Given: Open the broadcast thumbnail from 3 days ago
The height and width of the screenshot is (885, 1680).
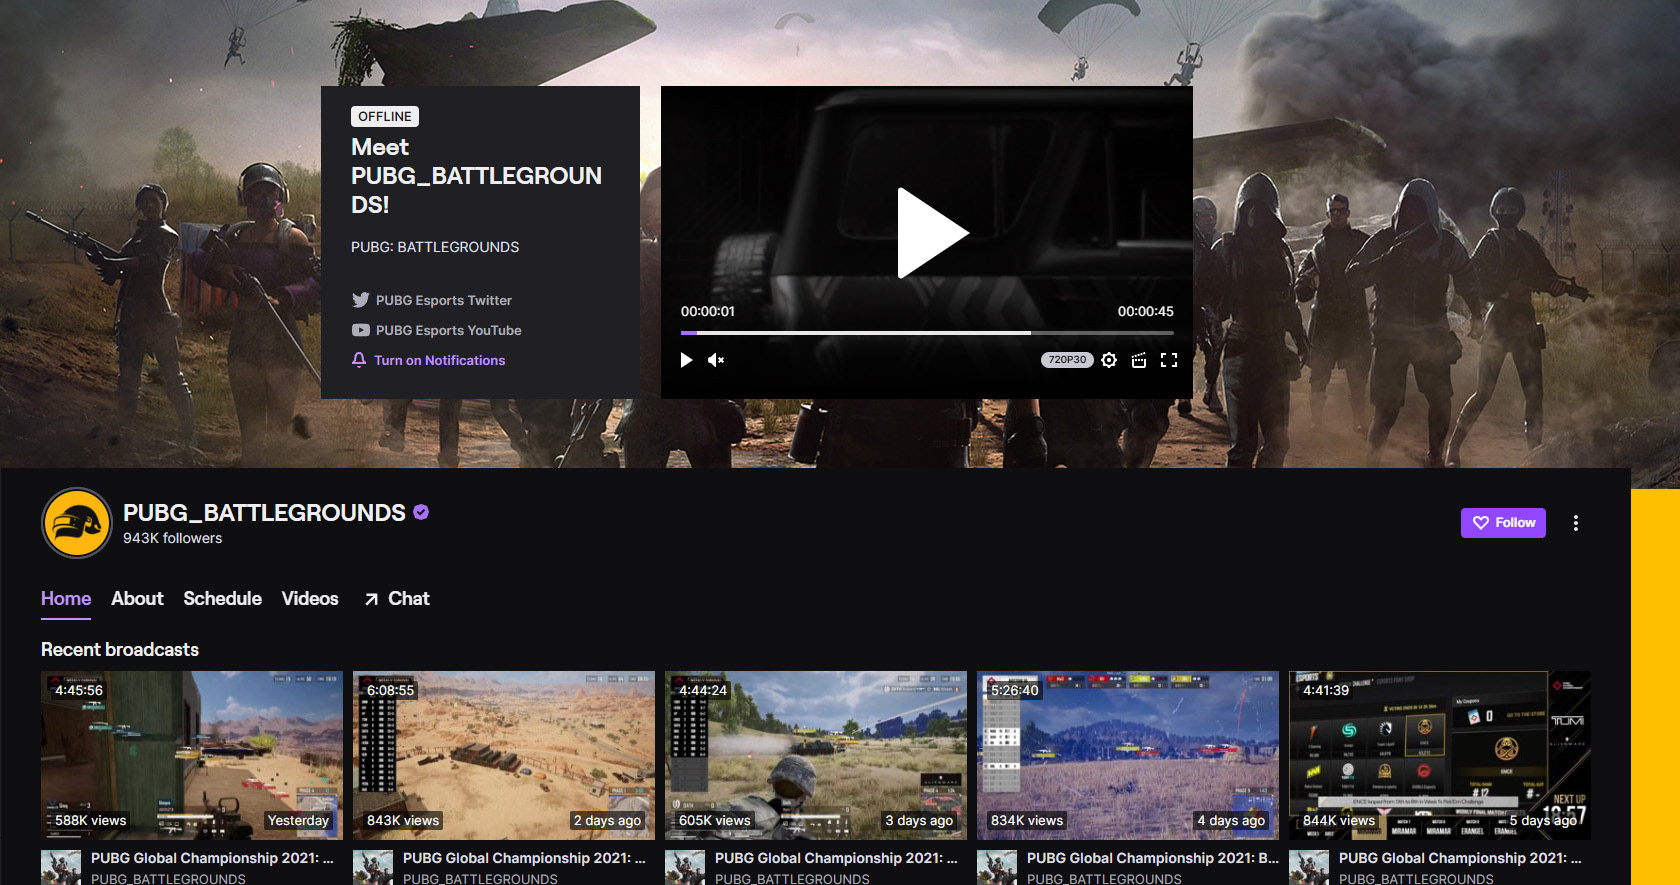Looking at the screenshot, I should pyautogui.click(x=816, y=755).
